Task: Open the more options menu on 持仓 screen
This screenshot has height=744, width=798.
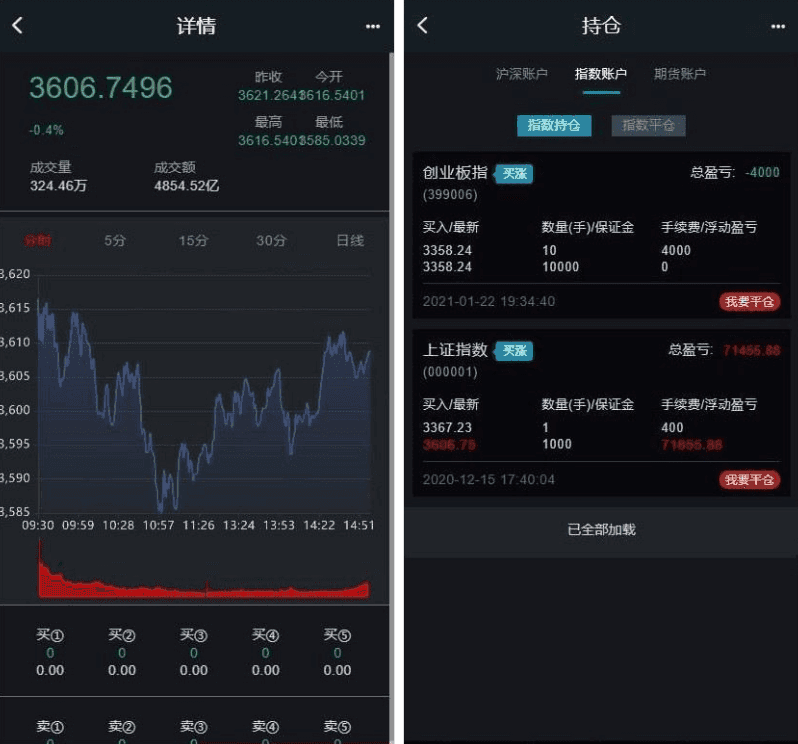Action: (x=778, y=27)
